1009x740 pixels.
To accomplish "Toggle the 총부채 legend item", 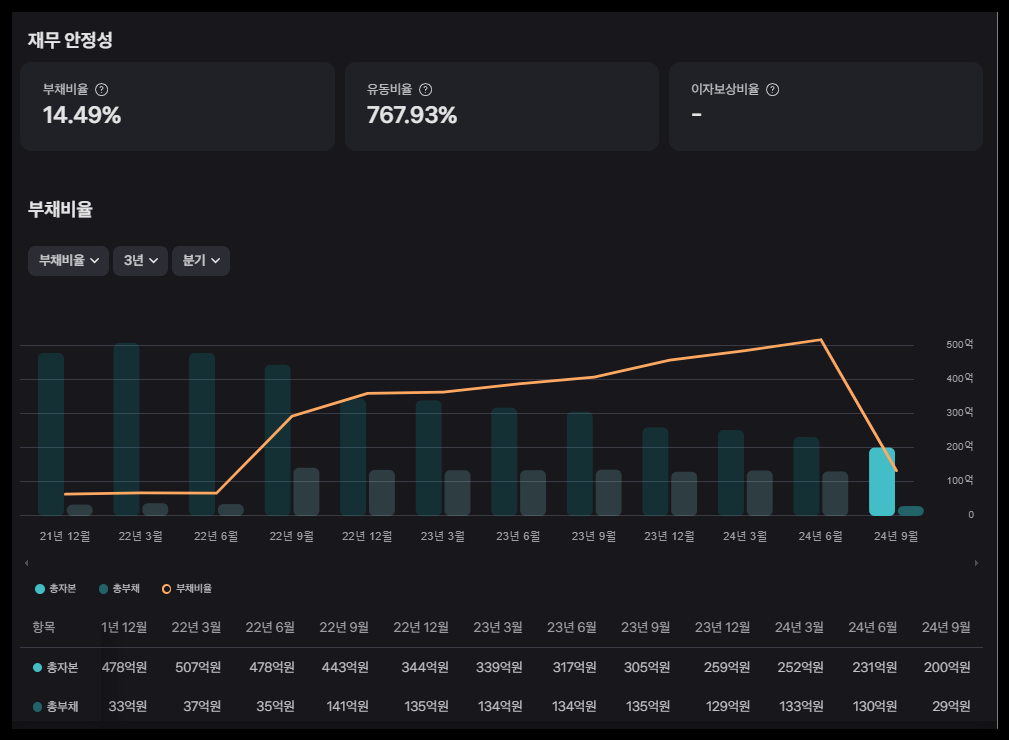I will pos(119,588).
